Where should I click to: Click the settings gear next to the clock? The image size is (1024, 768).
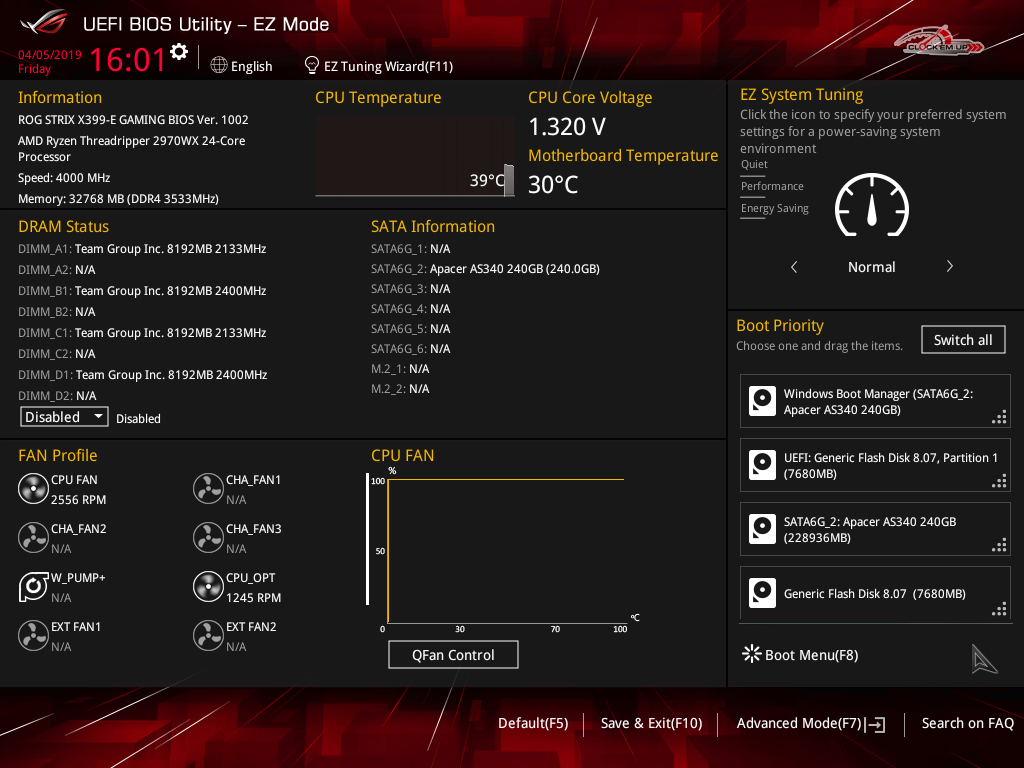click(179, 52)
